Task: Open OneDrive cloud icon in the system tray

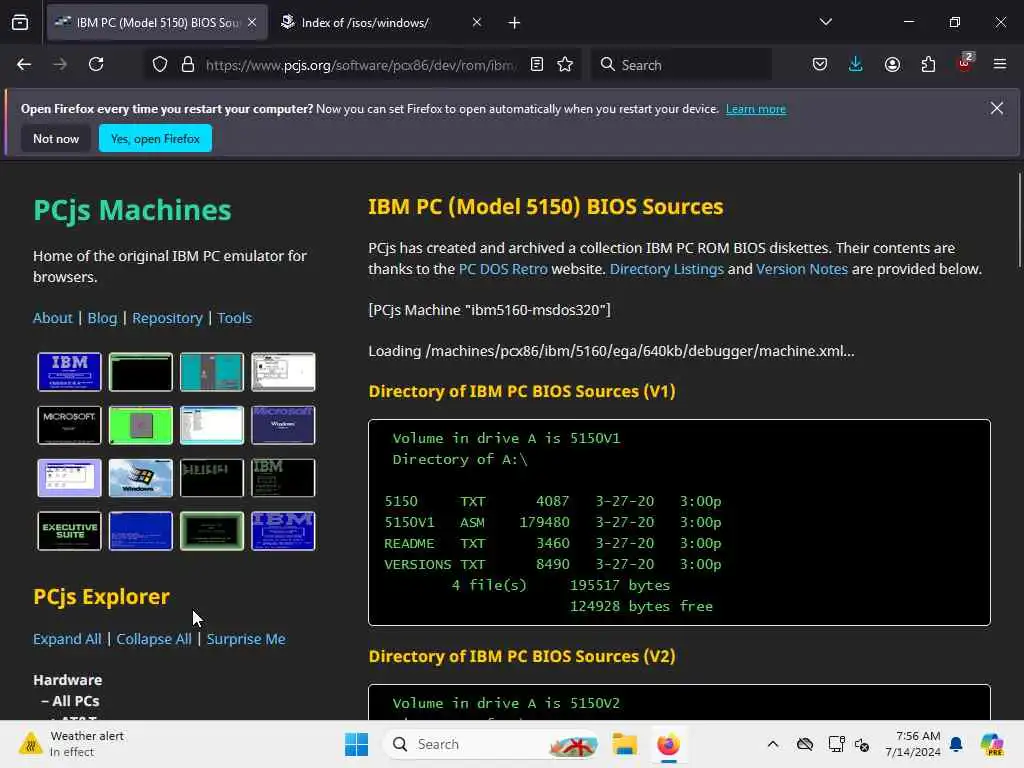Action: [805, 744]
